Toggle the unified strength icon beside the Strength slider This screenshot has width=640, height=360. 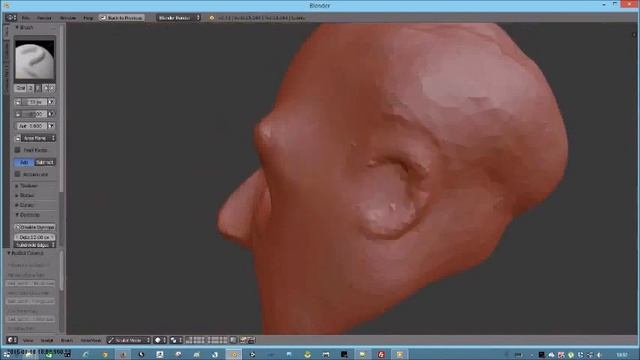coord(18,114)
